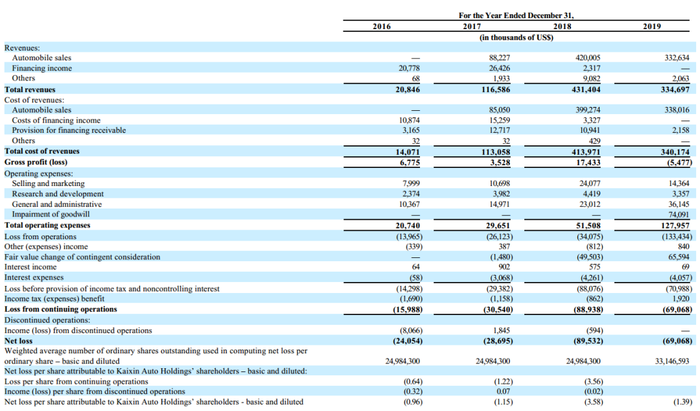Screen dimensions: 700x411
Task: Click the 2017 automobile sales revenue 88,227
Action: point(500,58)
